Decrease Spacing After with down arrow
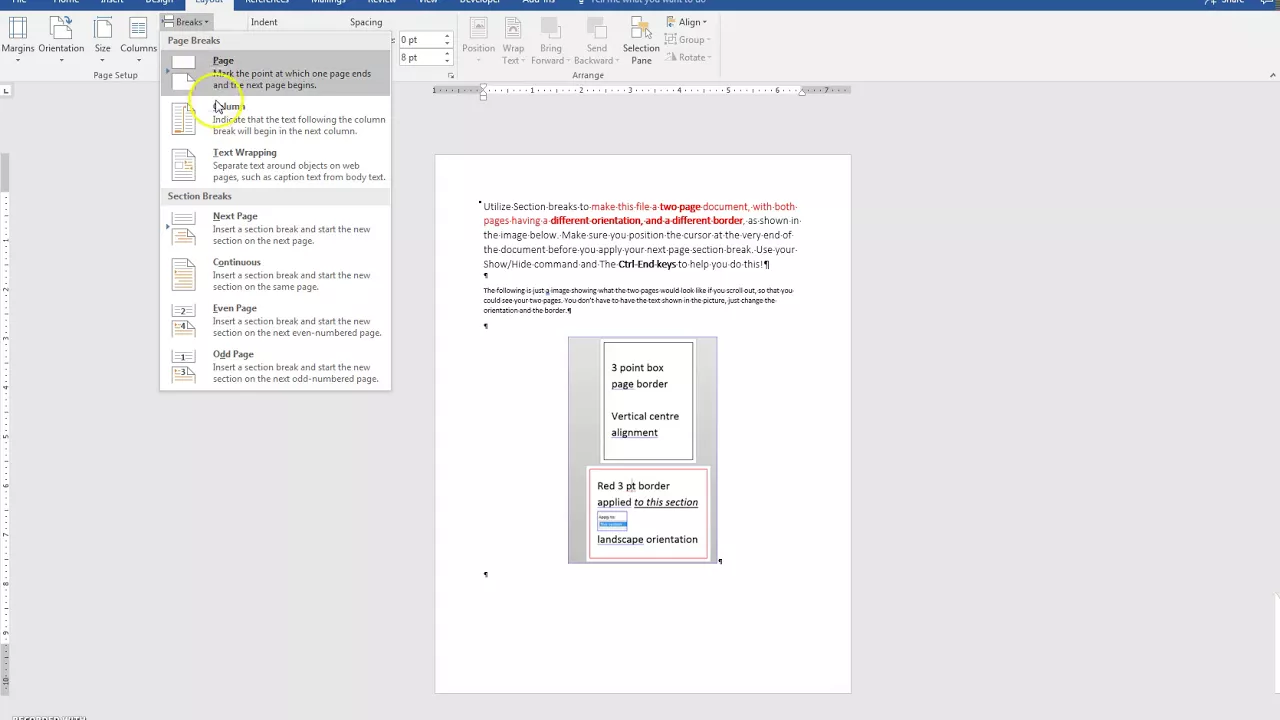Viewport: 1280px width, 720px height. pyautogui.click(x=447, y=62)
